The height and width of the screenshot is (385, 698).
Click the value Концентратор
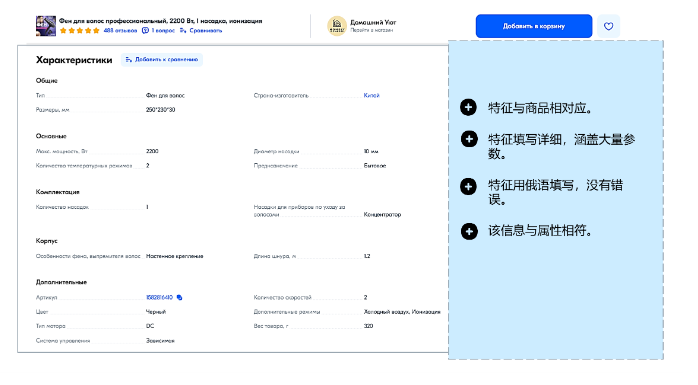coord(382,215)
